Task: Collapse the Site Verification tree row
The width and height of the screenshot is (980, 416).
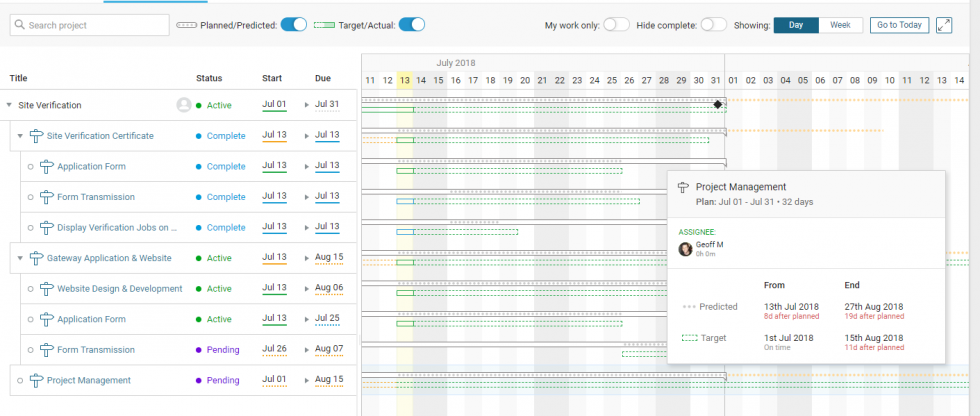Action: [x=9, y=105]
